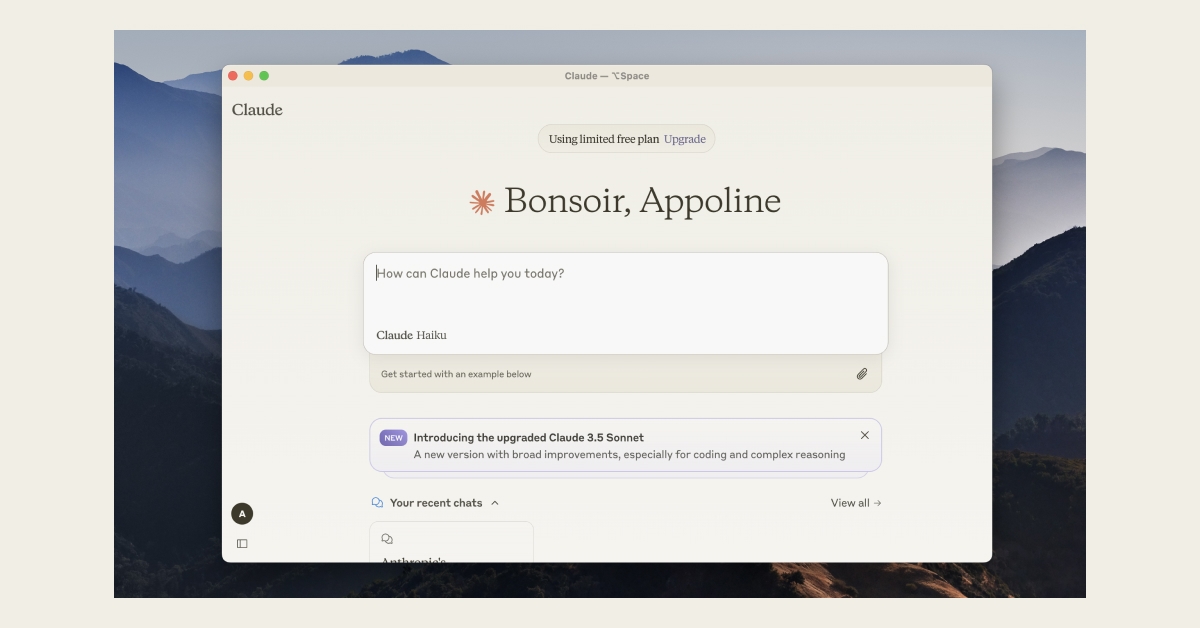Open View all recent chats
Viewport: 1200px width, 628px height.
coord(856,503)
